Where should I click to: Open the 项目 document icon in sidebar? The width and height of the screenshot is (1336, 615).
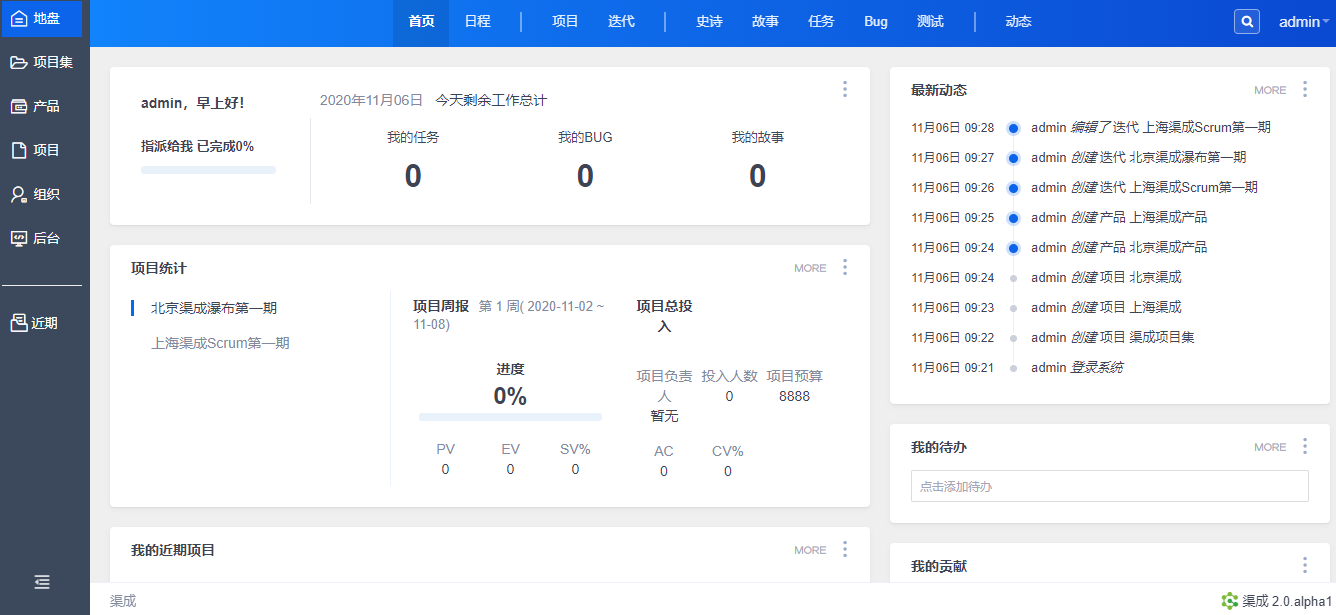click(x=19, y=150)
